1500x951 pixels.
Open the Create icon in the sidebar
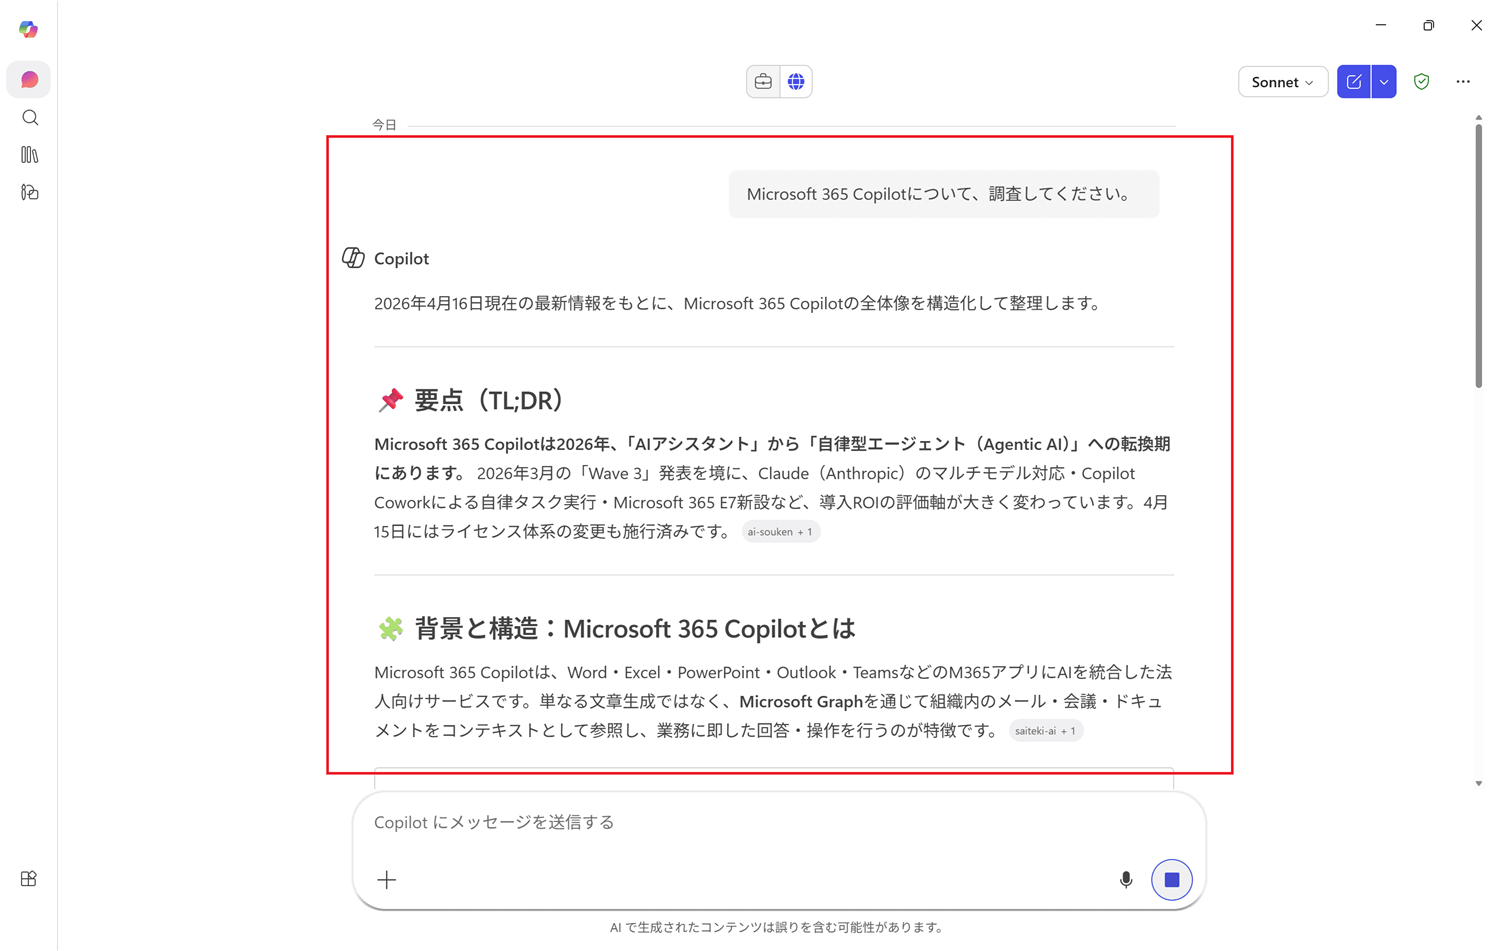click(x=30, y=192)
